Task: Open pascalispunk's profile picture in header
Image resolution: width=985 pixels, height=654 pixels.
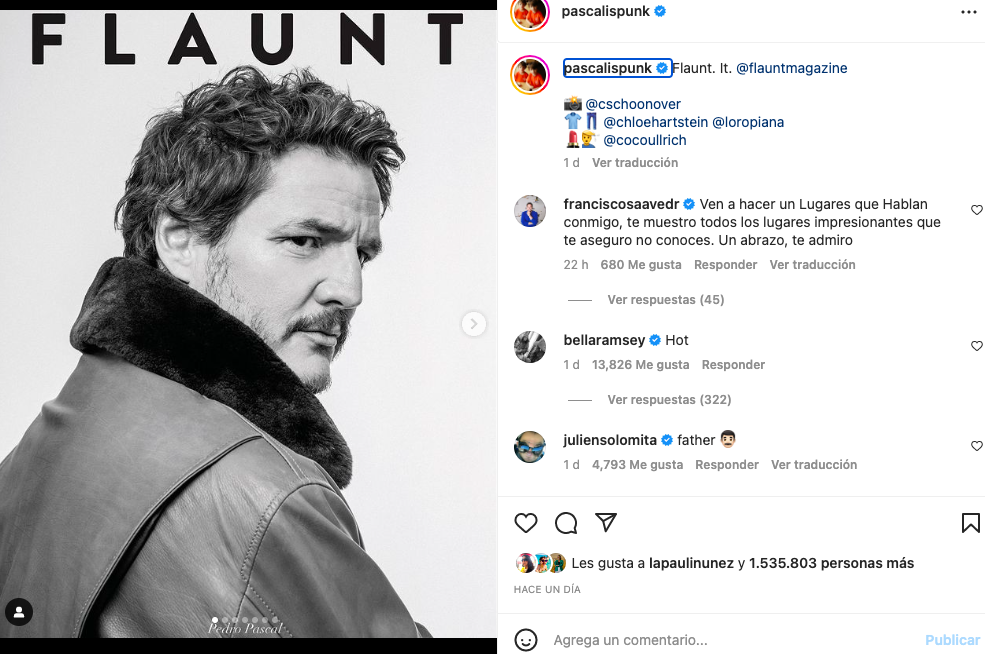Action: (530, 12)
